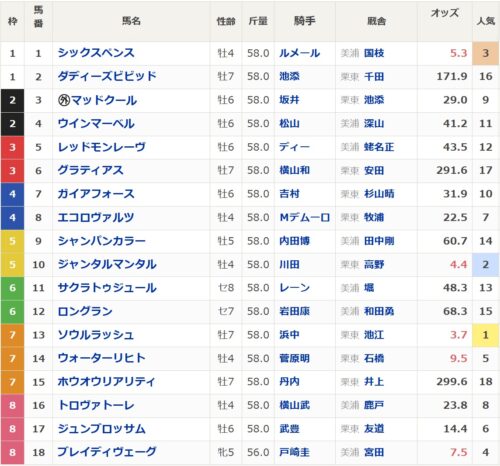
Task: Click the black frame 2 cell for ウインマーベル
Action: tap(12, 124)
